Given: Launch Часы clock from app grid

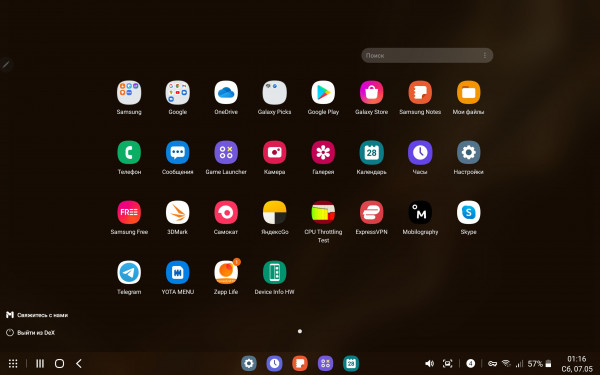Looking at the screenshot, I should [420, 152].
